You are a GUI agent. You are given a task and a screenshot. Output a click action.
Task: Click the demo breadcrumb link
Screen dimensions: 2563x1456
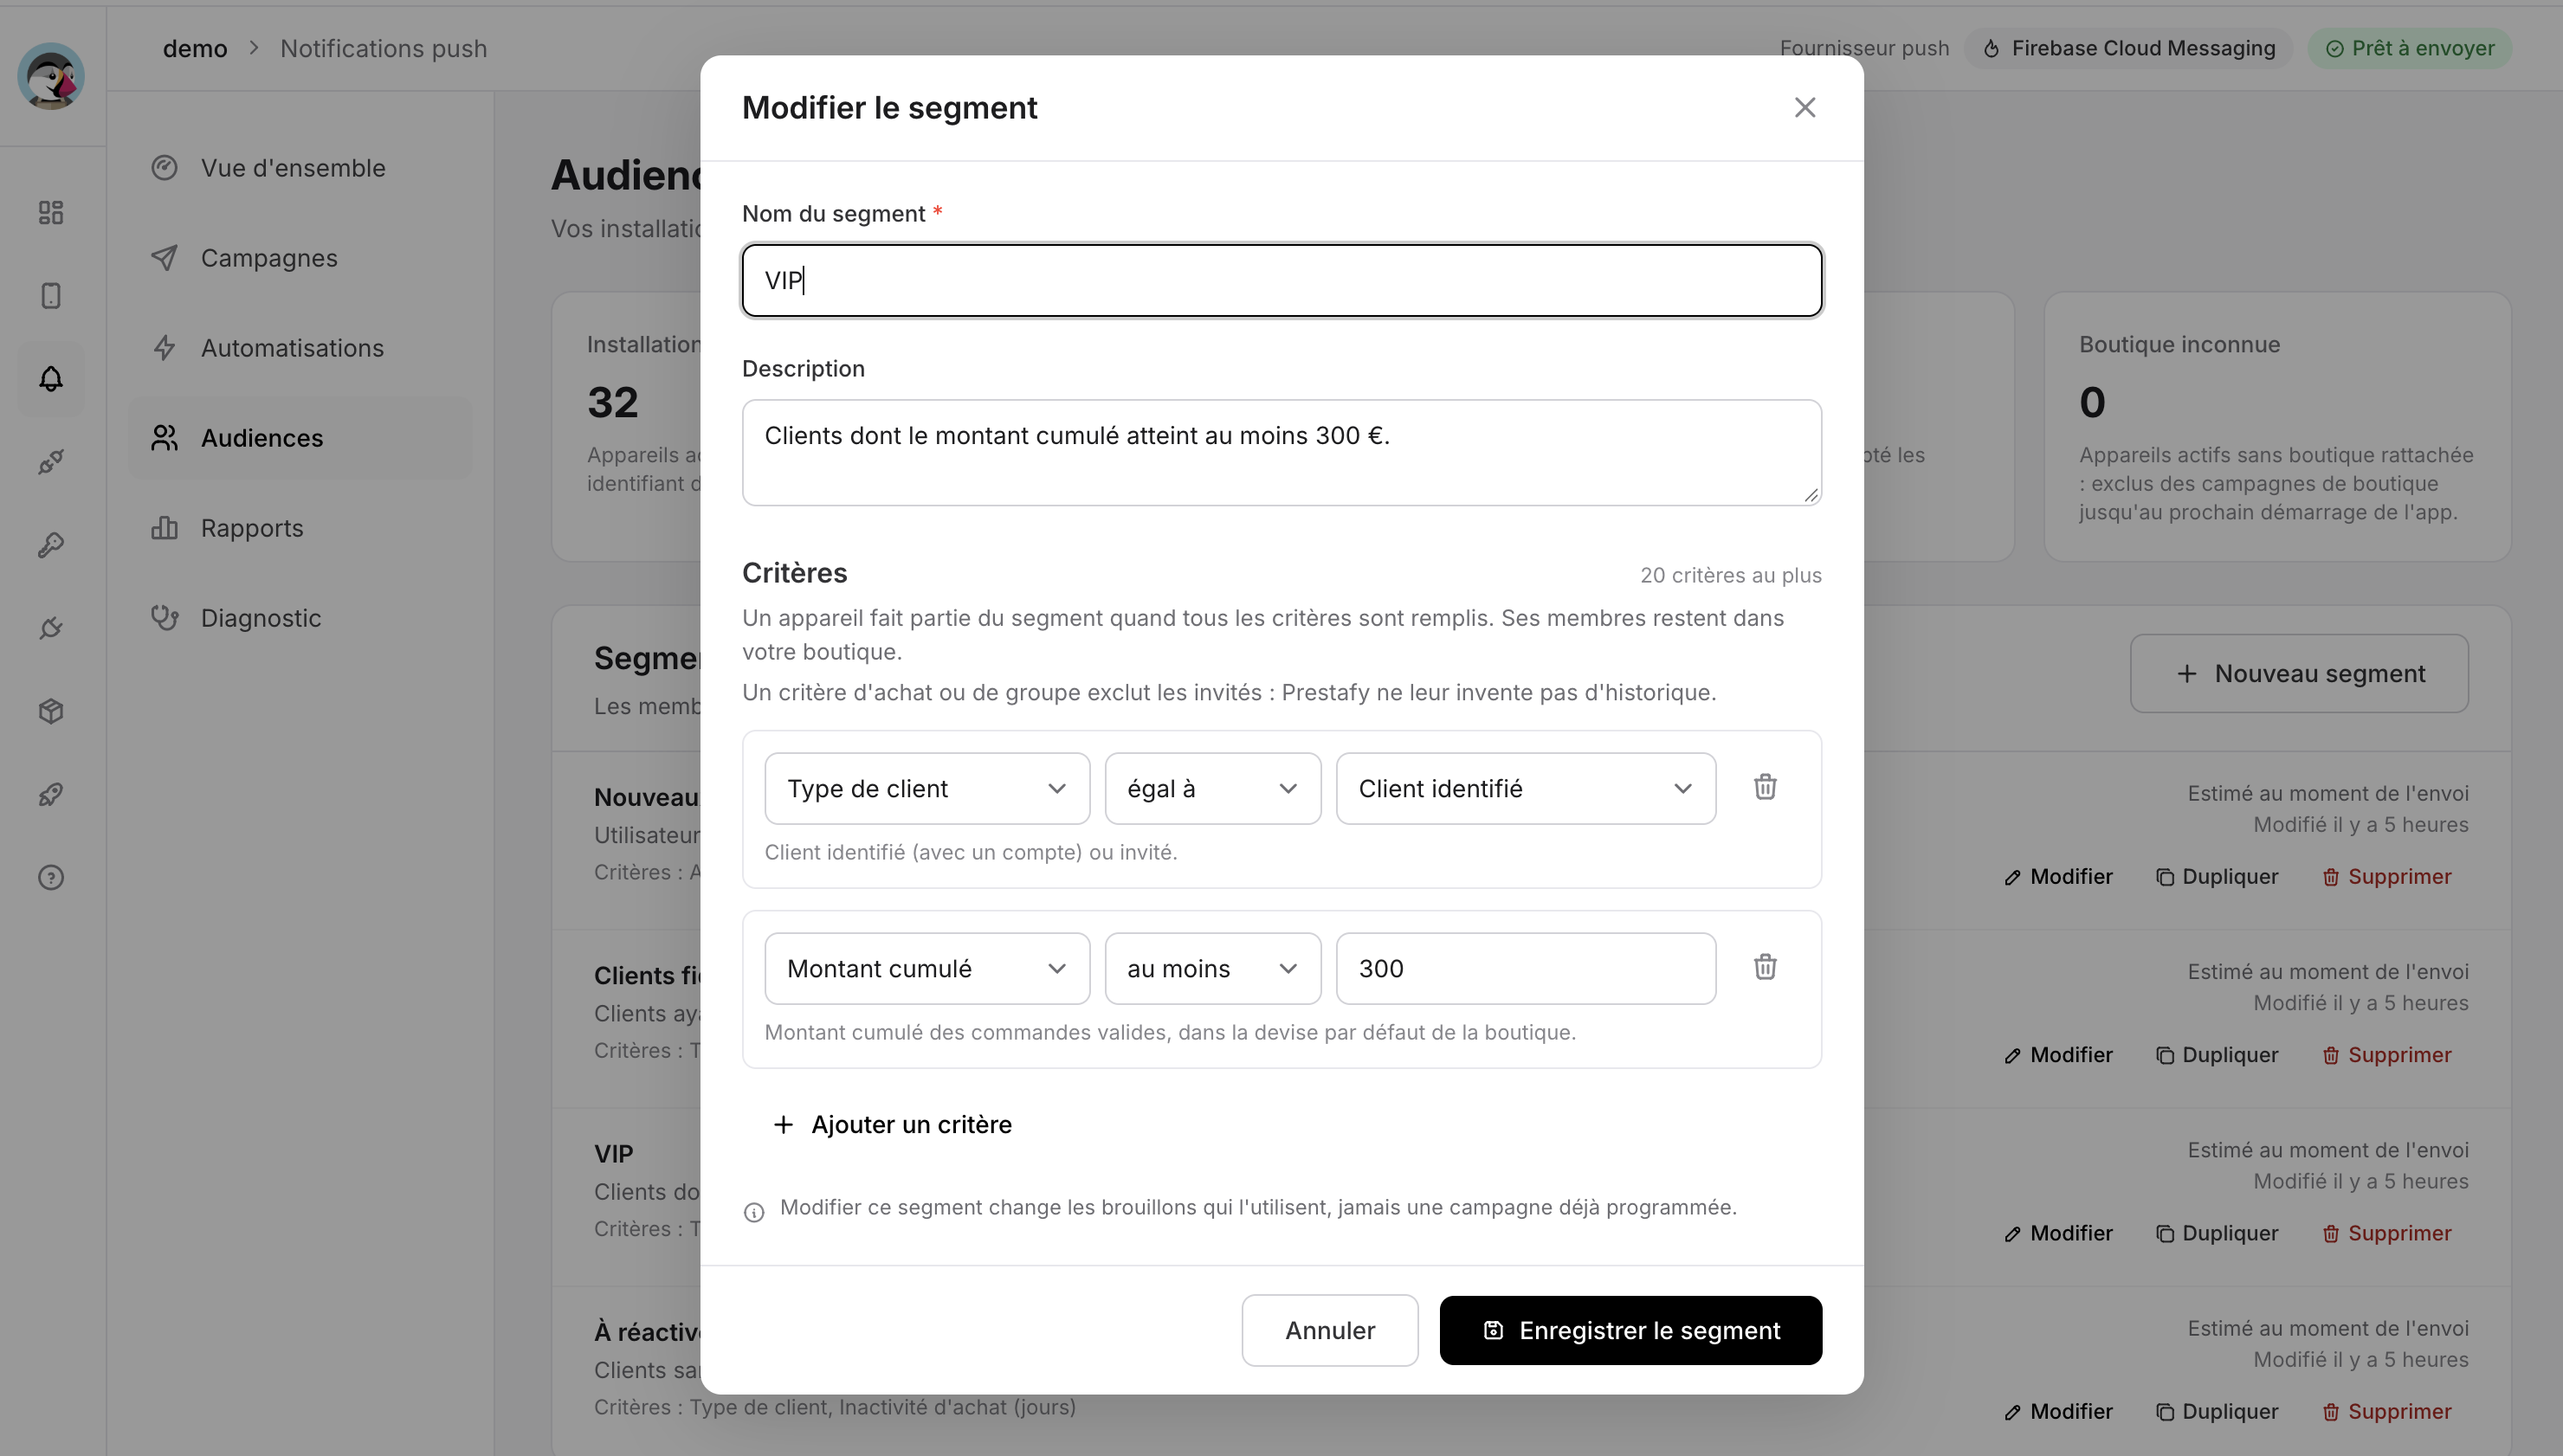(195, 48)
